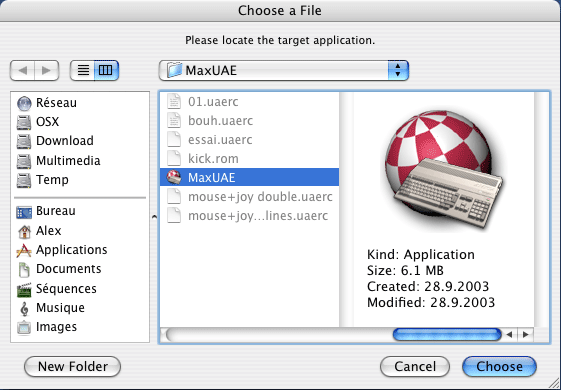Select file name bouh.uaerc
The width and height of the screenshot is (561, 390).
click(x=220, y=121)
